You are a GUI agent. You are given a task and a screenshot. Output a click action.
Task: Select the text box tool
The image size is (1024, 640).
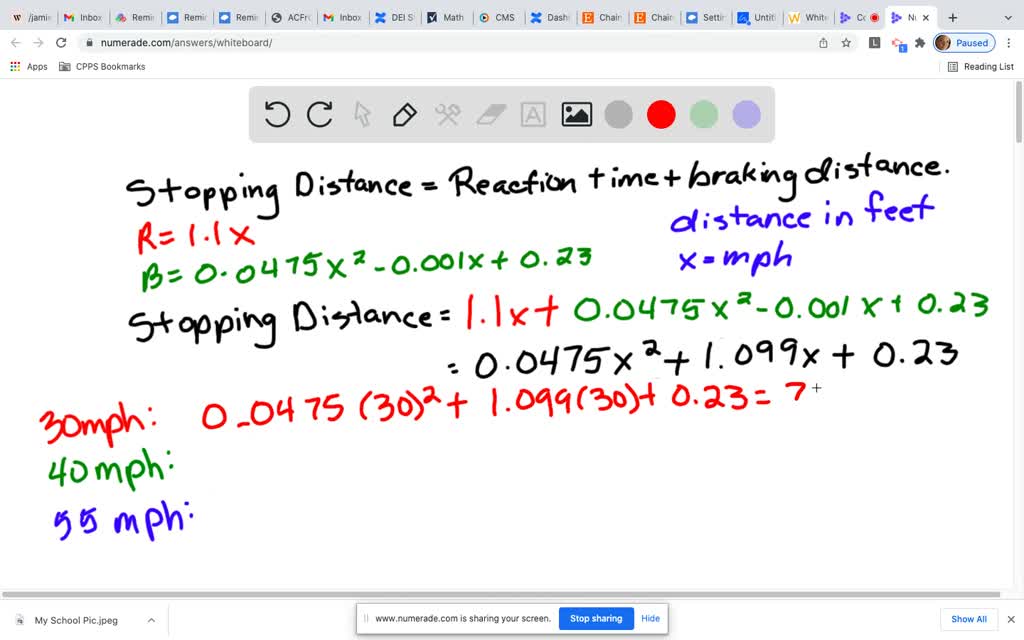533,115
